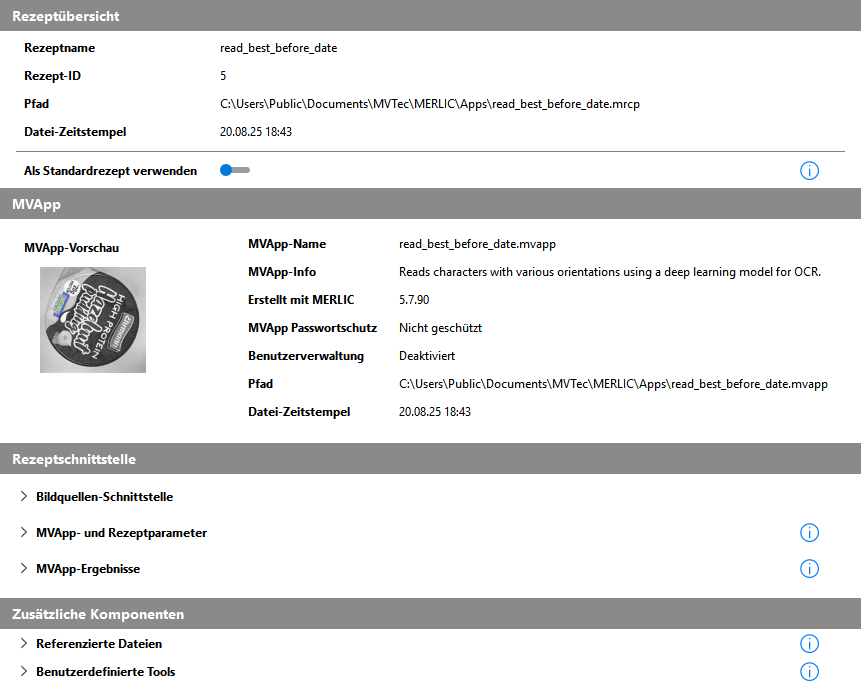This screenshot has height=698, width=861.
Task: Toggle the Als Standardrezept verwenden switch
Action: coord(235,170)
